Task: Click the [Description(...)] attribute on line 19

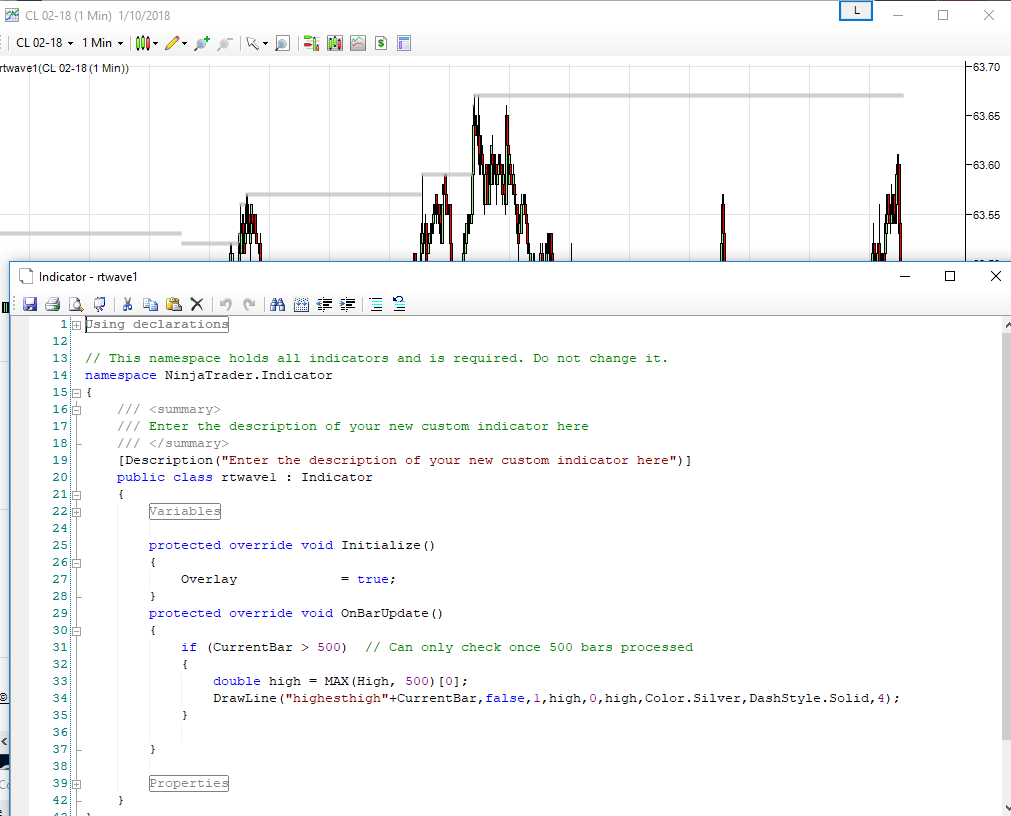Action: tap(404, 460)
